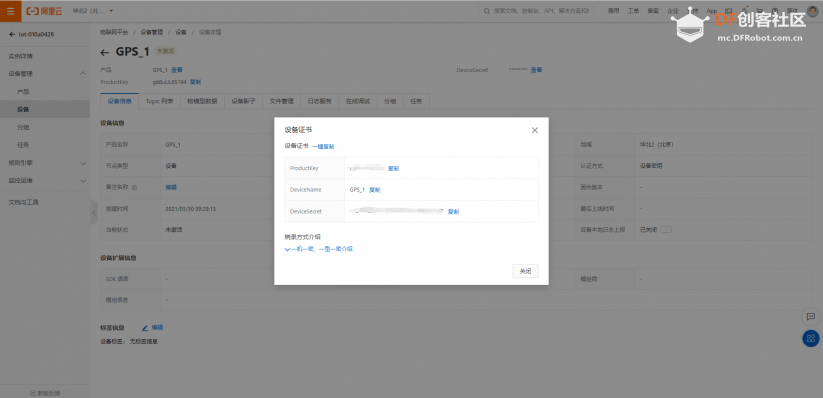The width and height of the screenshot is (823, 398).
Task: Open the 工单 top menu
Action: (x=633, y=11)
